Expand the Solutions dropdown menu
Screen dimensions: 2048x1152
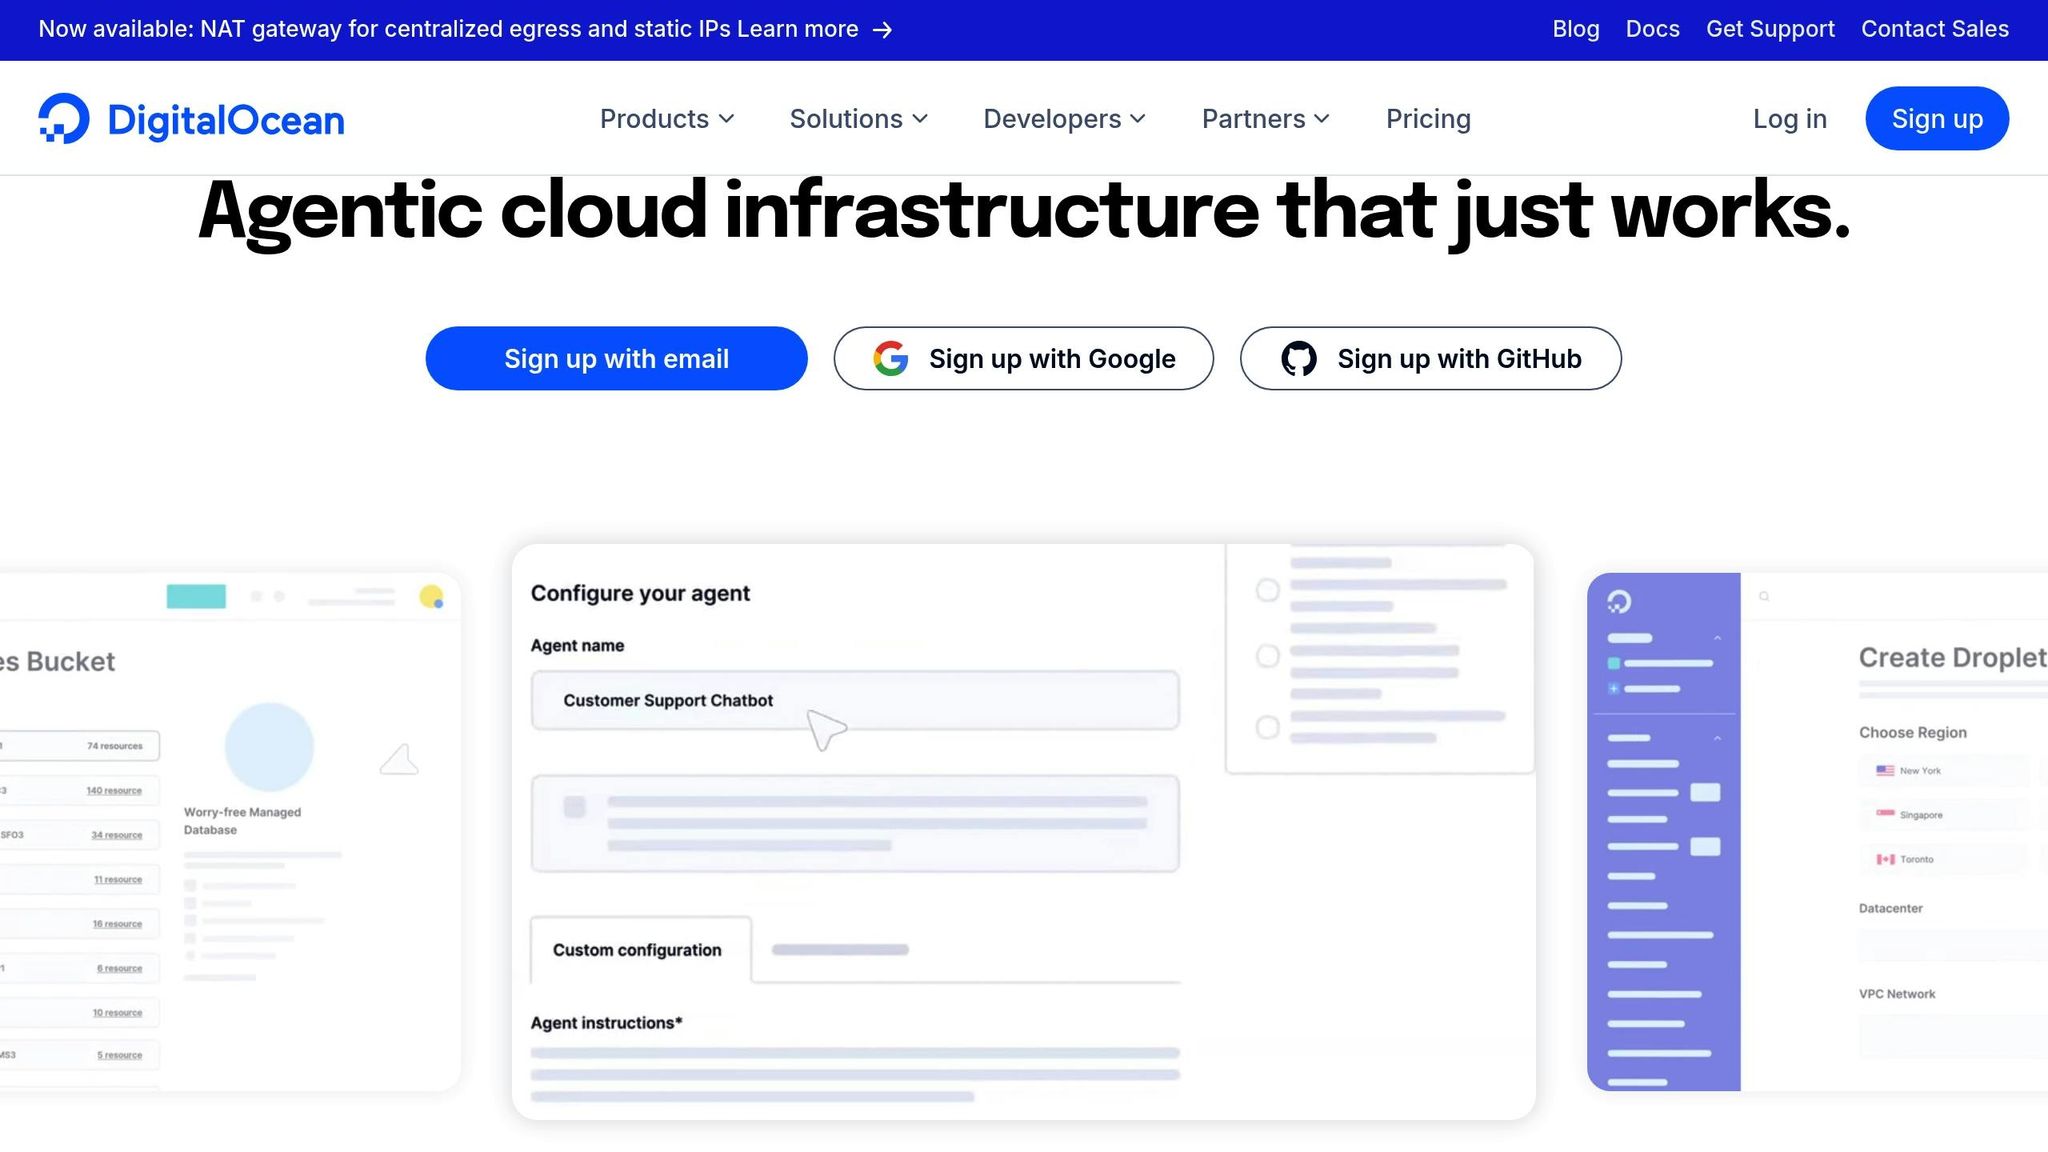point(858,118)
